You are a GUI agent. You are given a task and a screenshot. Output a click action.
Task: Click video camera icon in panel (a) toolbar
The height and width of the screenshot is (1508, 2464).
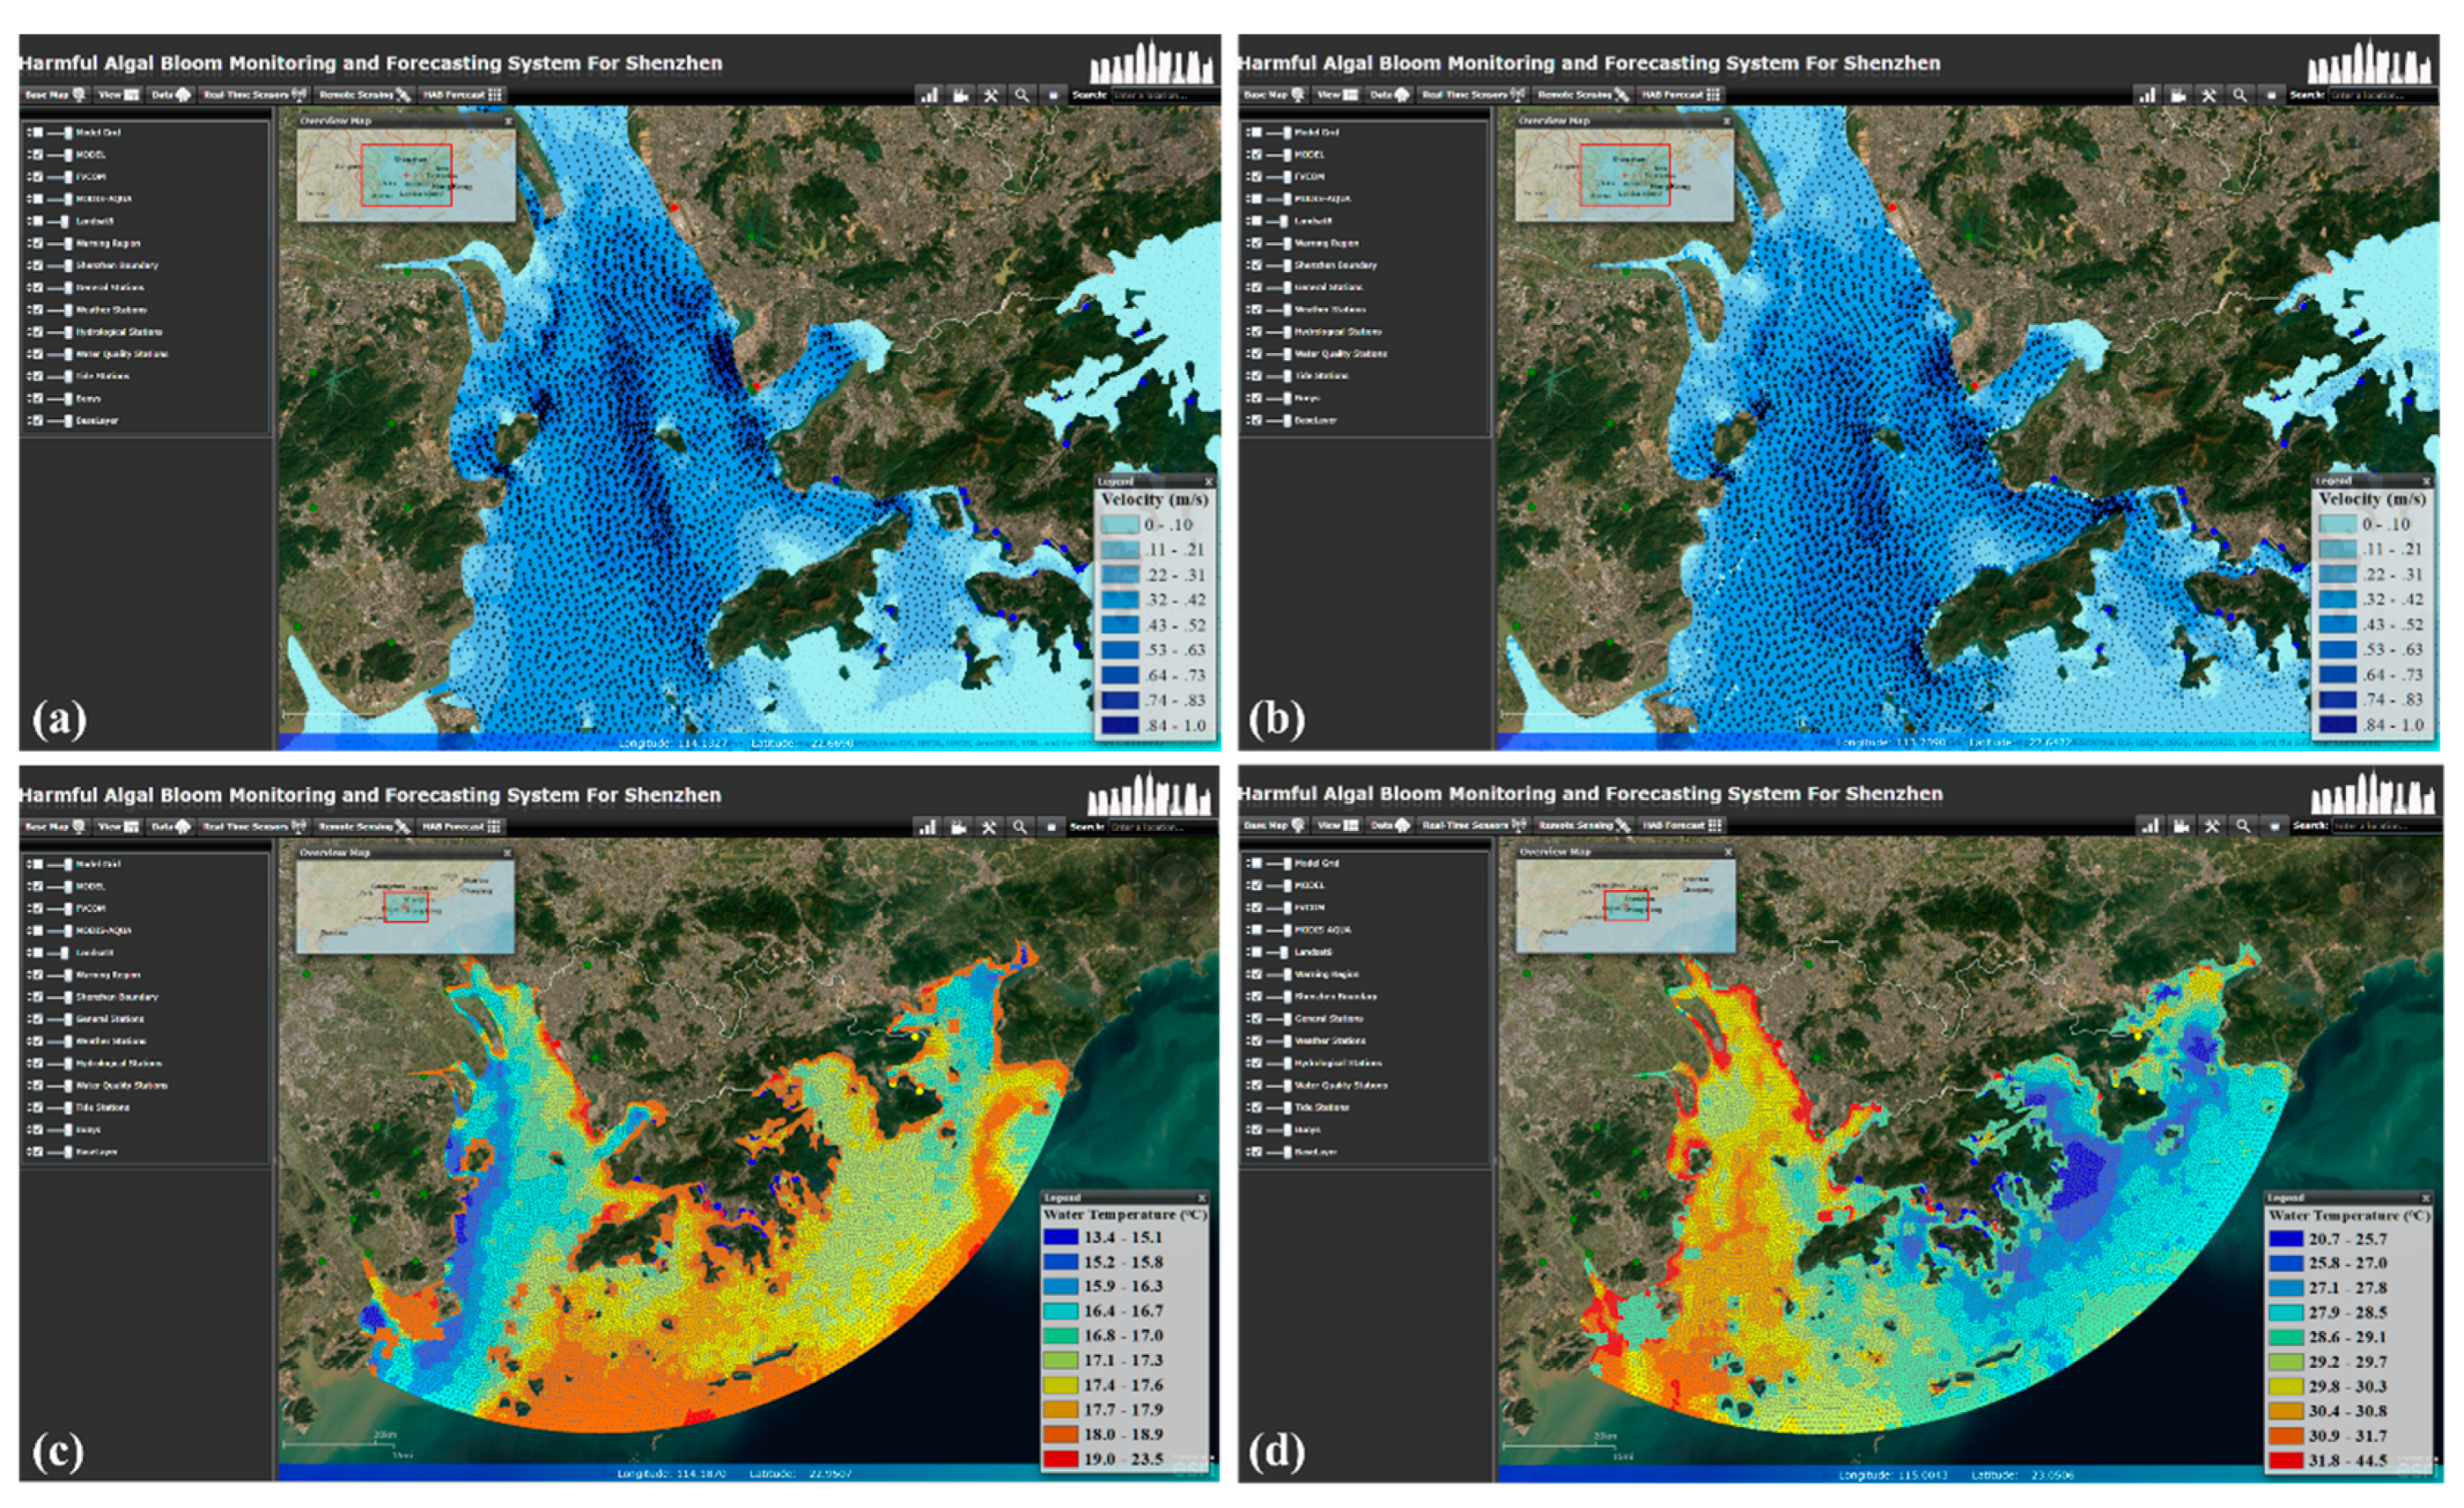(960, 95)
